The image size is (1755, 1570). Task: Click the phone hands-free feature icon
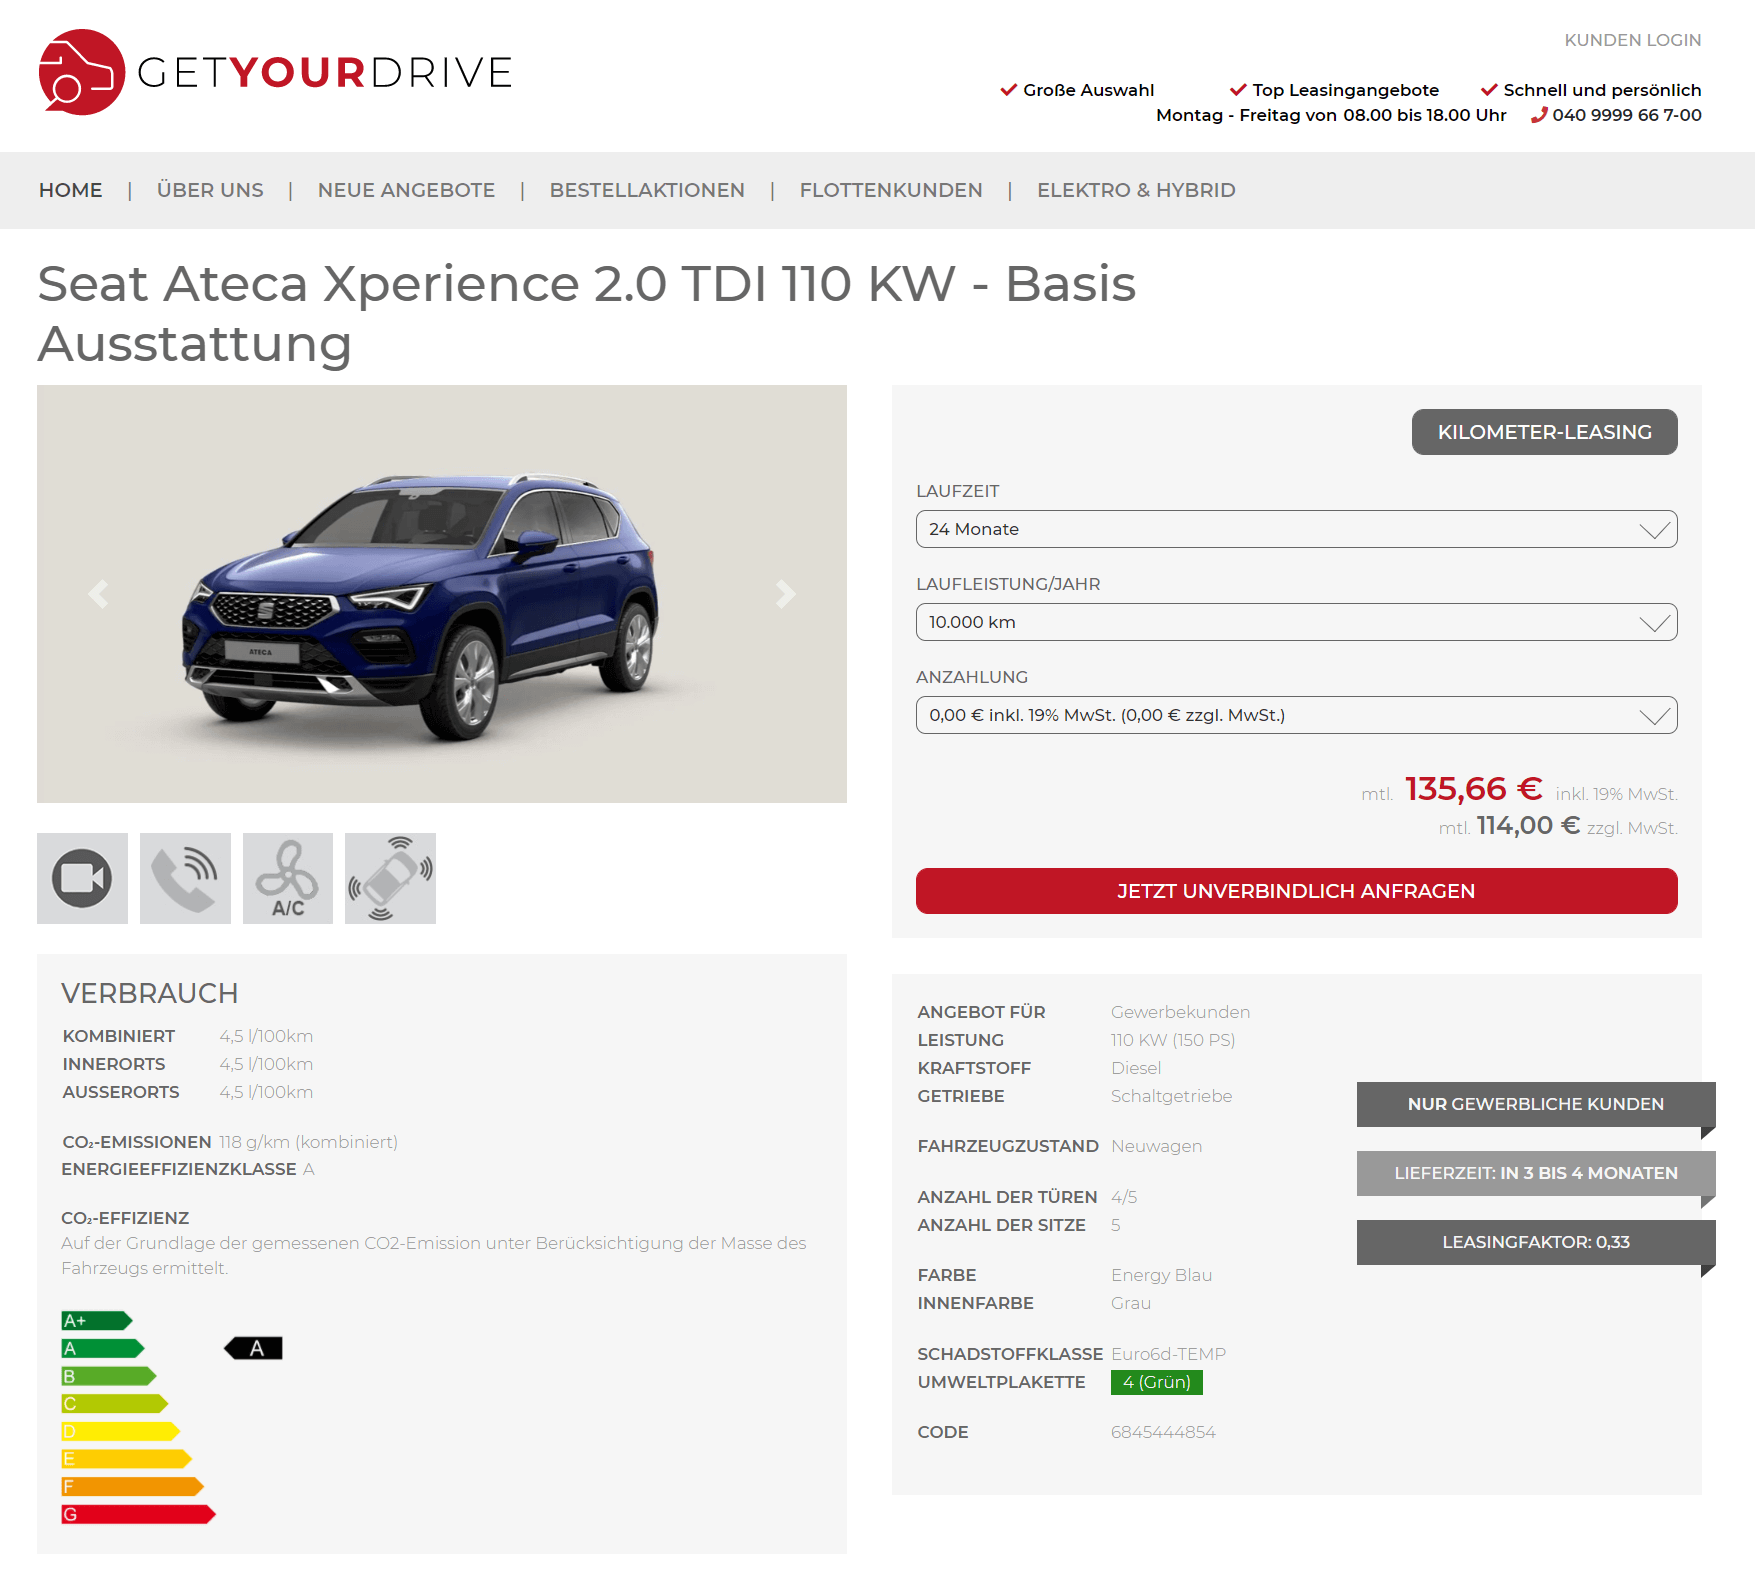point(185,878)
